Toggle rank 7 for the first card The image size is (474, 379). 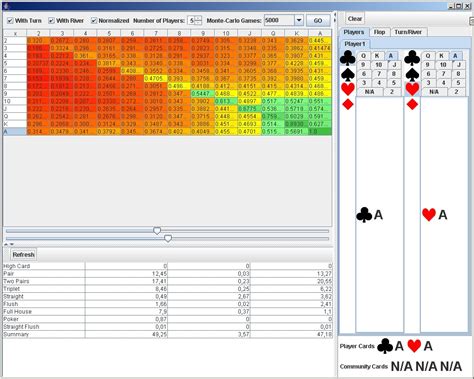click(379, 74)
